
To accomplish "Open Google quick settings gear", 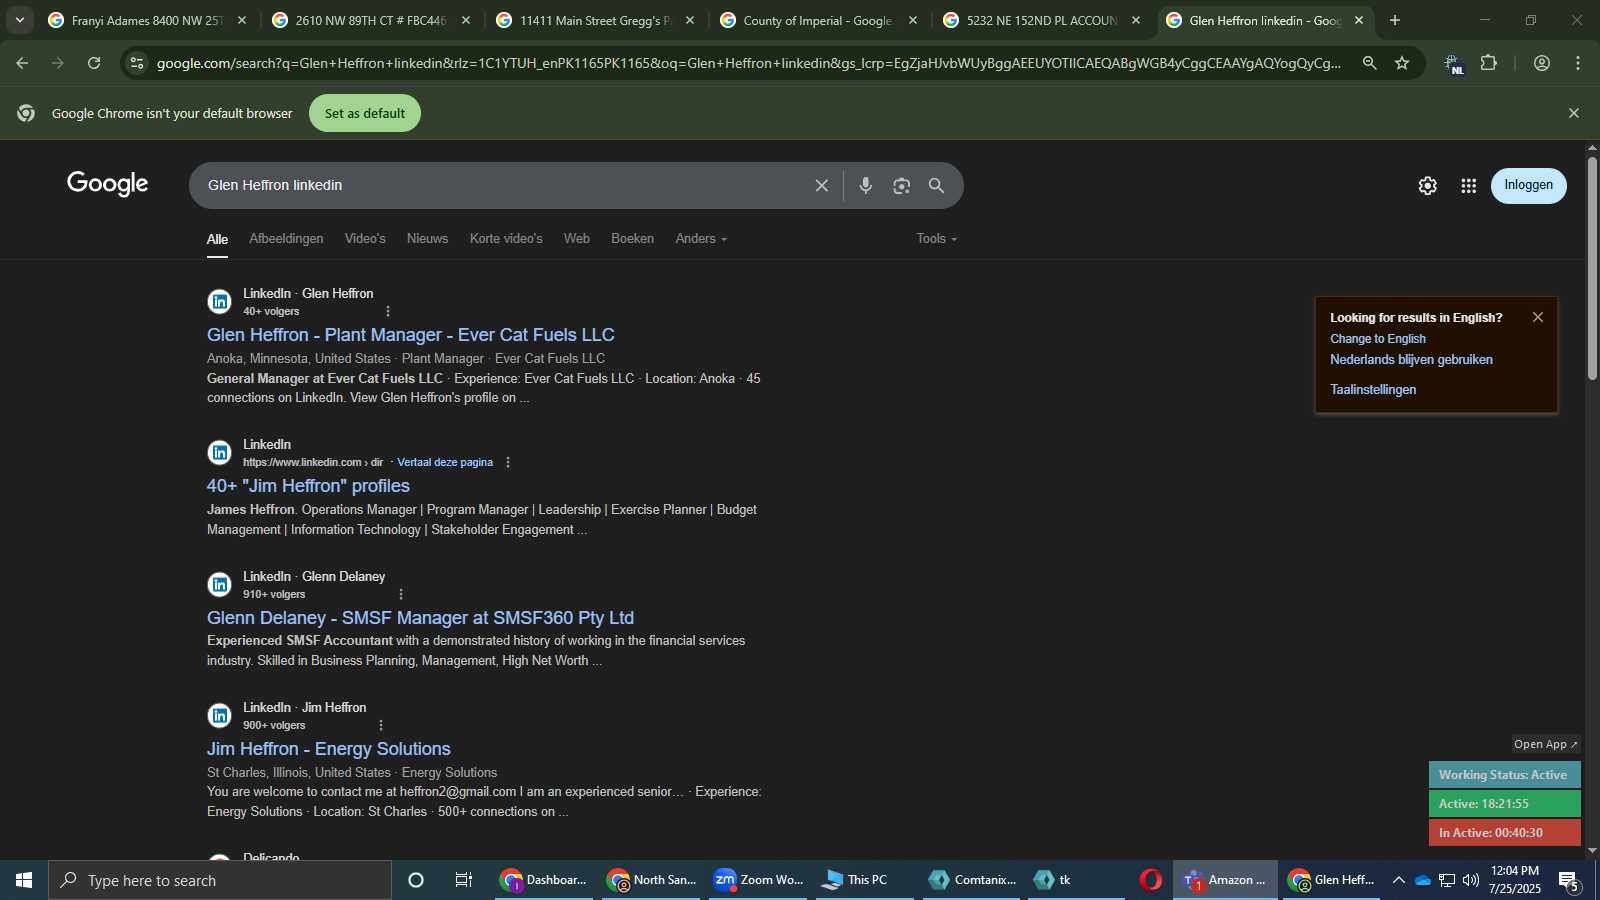I will pyautogui.click(x=1428, y=186).
